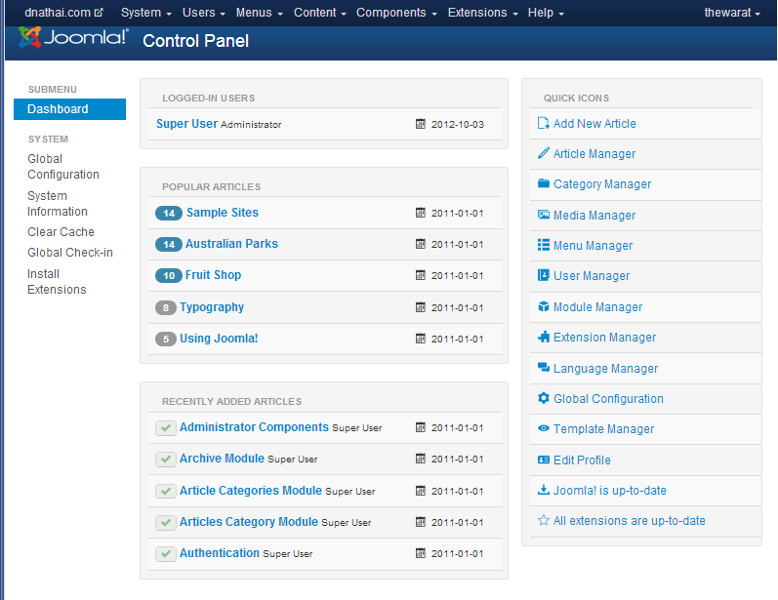This screenshot has width=778, height=600.
Task: Click the 8 hits badge for Typography
Action: click(166, 308)
